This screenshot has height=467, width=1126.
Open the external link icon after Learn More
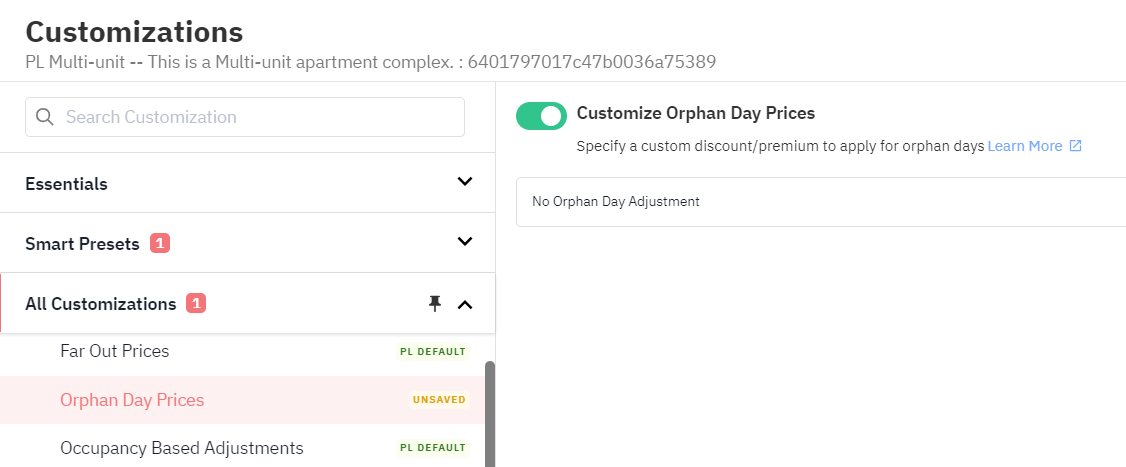coord(1075,146)
